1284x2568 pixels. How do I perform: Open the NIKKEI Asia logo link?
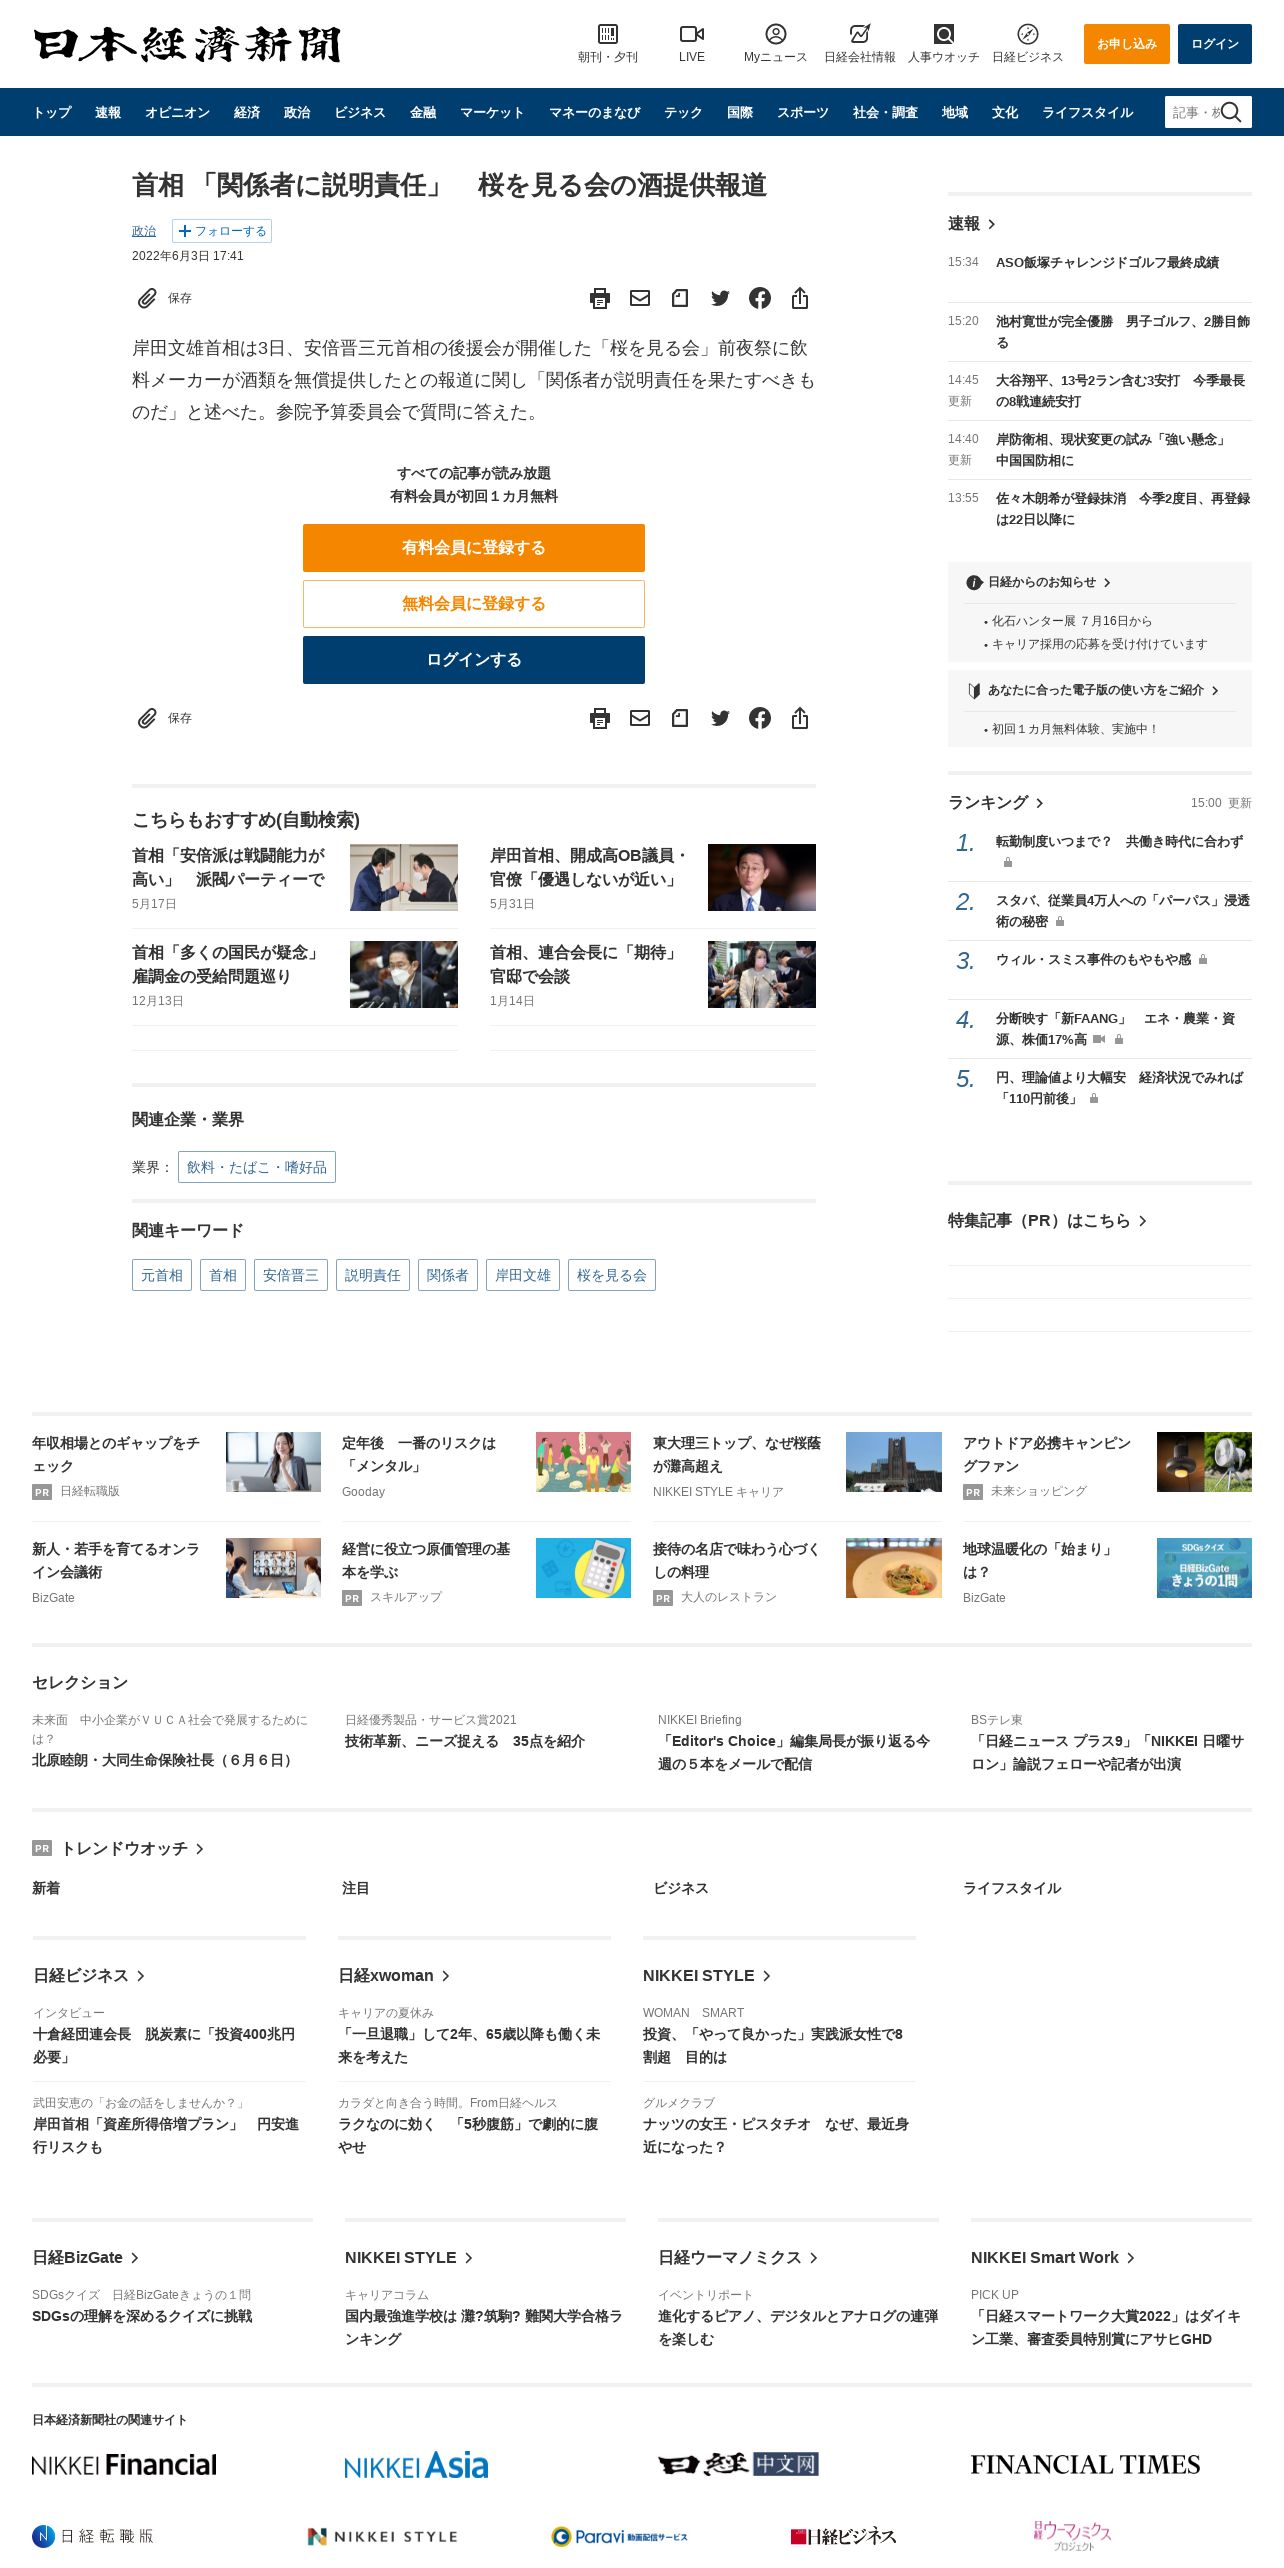point(416,2465)
